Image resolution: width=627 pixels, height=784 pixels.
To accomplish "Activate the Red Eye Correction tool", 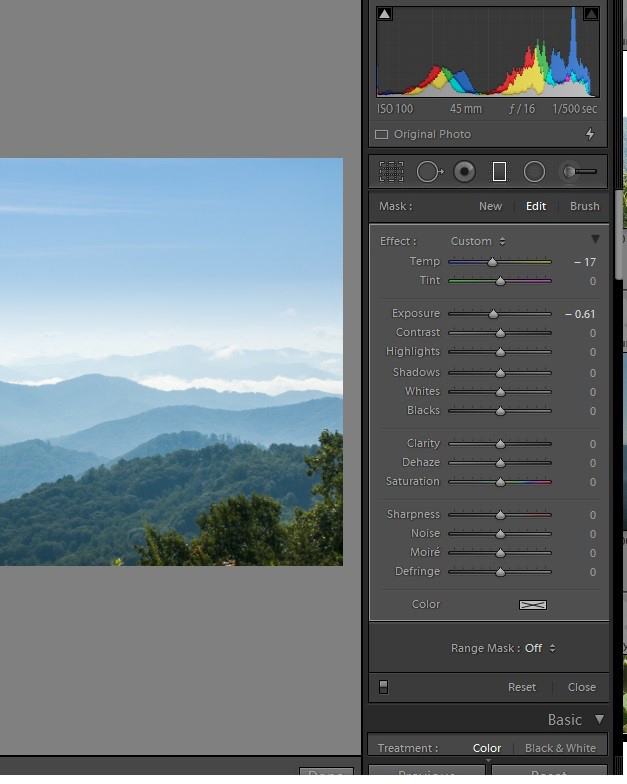I will pos(464,172).
